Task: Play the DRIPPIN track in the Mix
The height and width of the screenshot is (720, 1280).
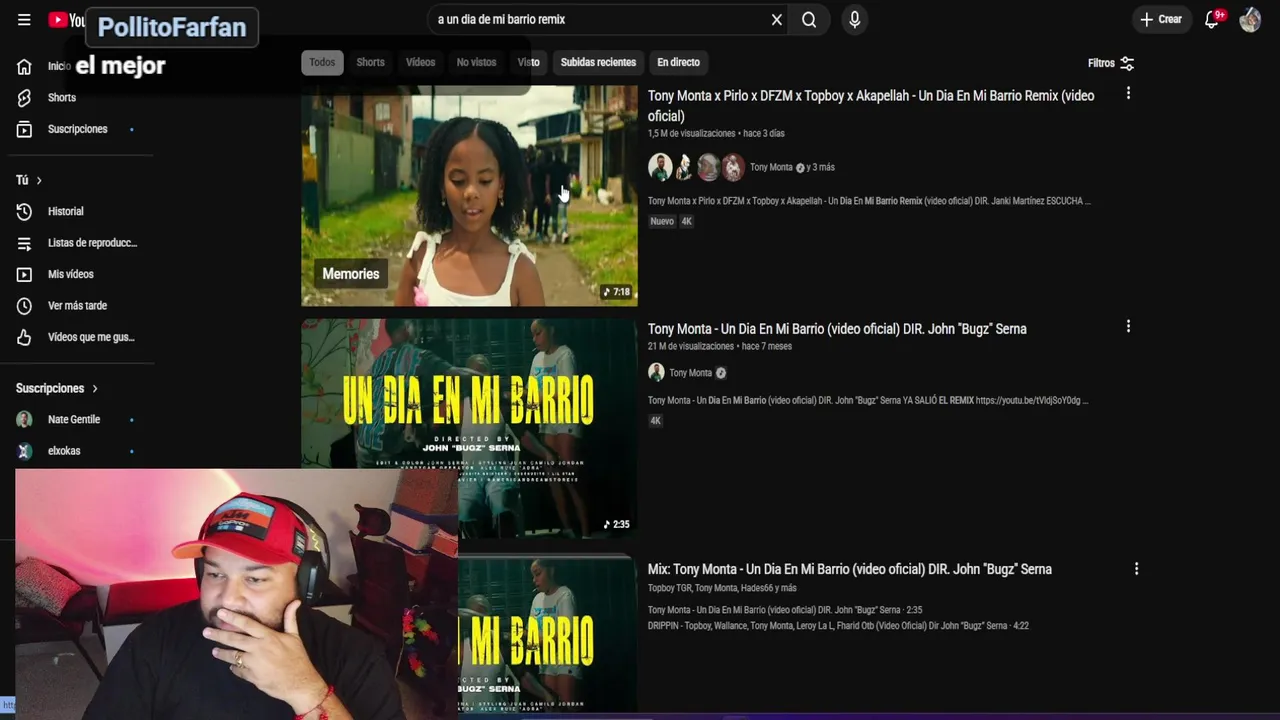Action: [838, 626]
